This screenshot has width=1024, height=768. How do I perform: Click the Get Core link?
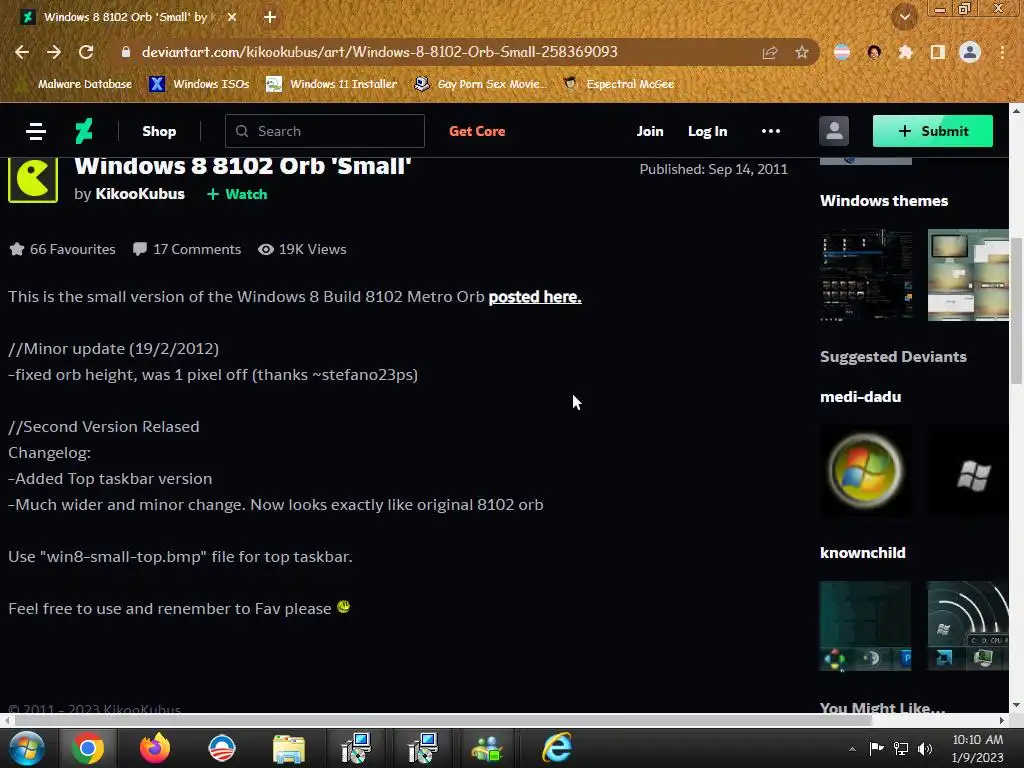point(477,131)
